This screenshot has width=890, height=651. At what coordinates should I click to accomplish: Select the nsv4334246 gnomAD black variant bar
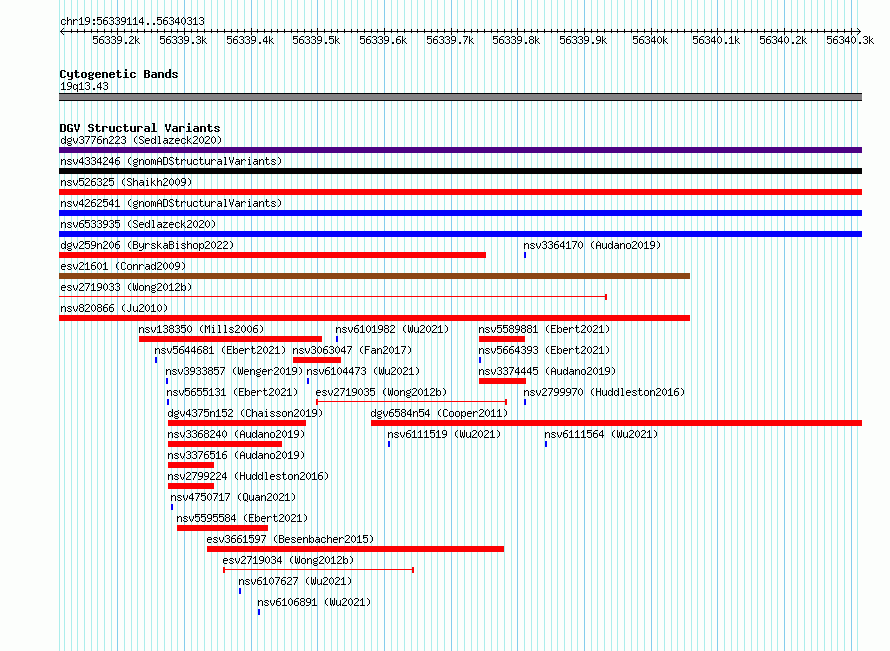460,171
